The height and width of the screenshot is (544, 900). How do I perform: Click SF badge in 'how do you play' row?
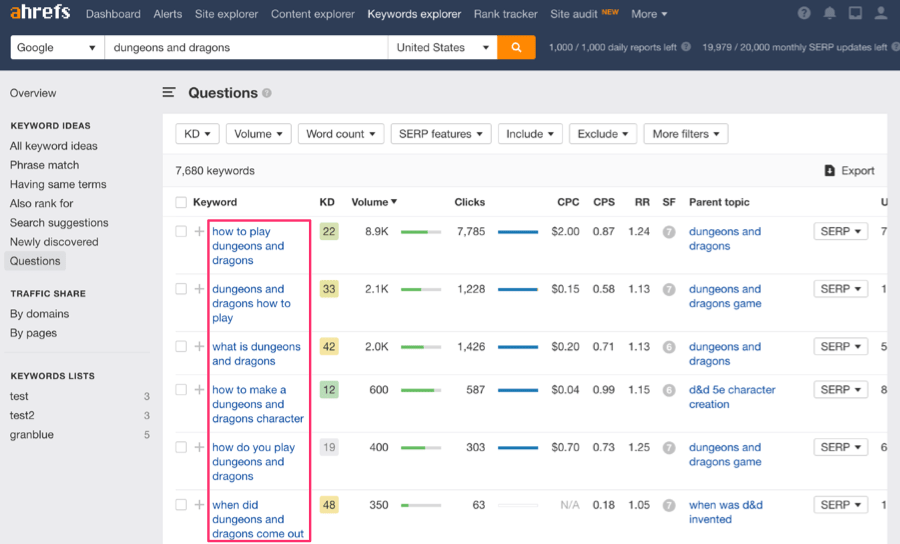tap(669, 448)
